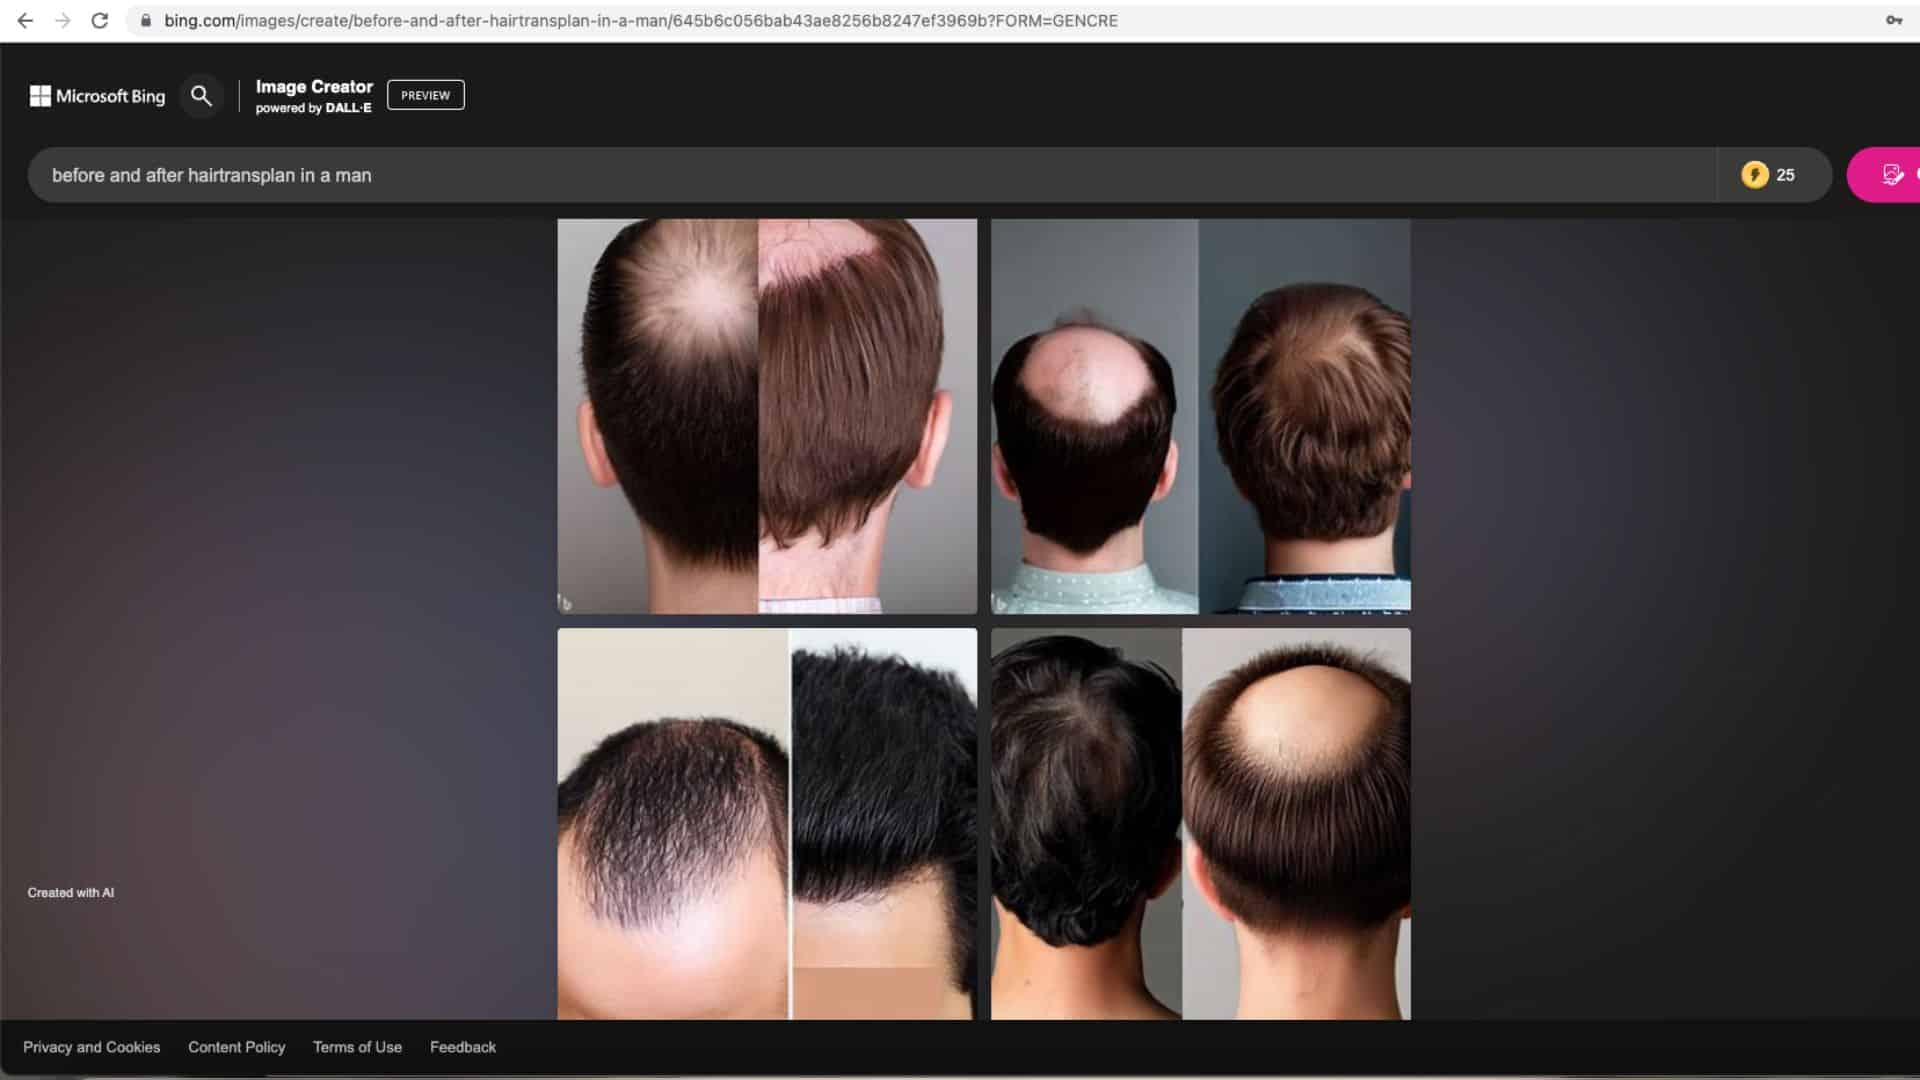
Task: Open Privacy and Cookies link
Action: (92, 1047)
